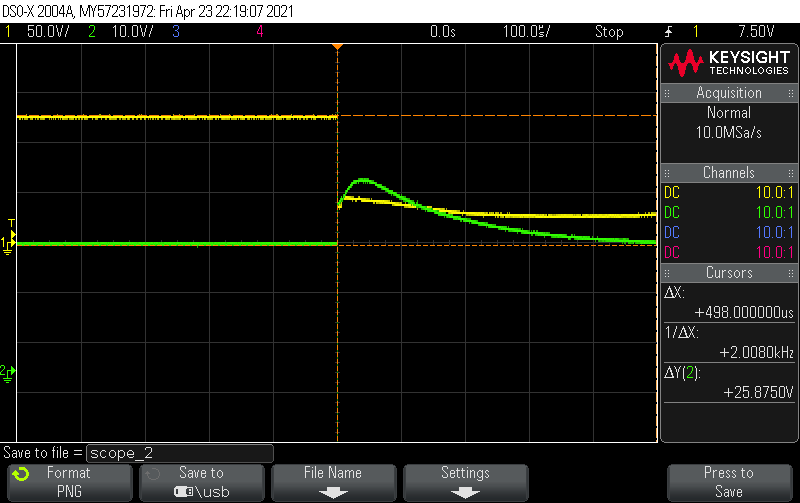Expand the Settings softkey menu

click(x=465, y=481)
